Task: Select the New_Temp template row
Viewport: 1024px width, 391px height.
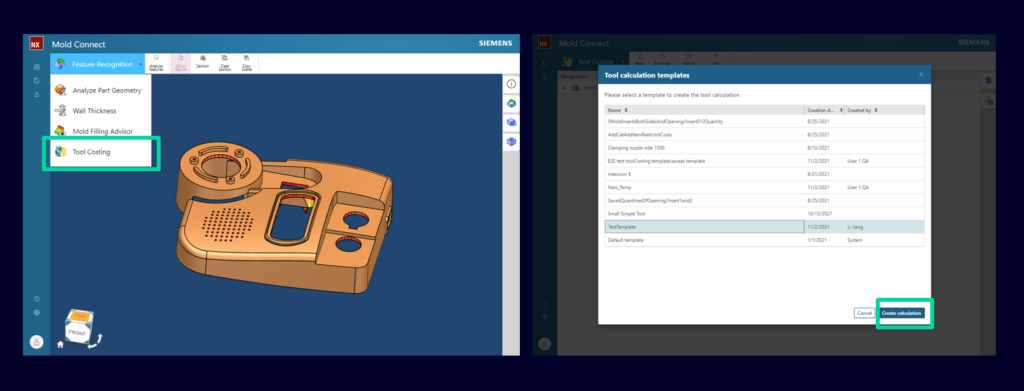Action: [764, 187]
